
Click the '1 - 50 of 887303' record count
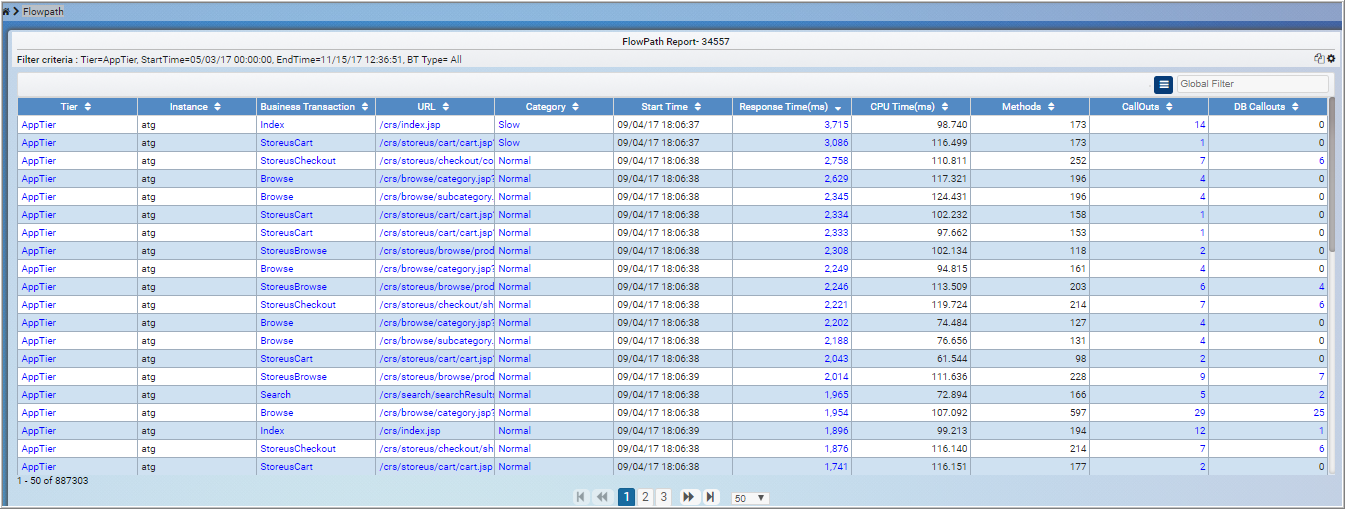click(52, 481)
